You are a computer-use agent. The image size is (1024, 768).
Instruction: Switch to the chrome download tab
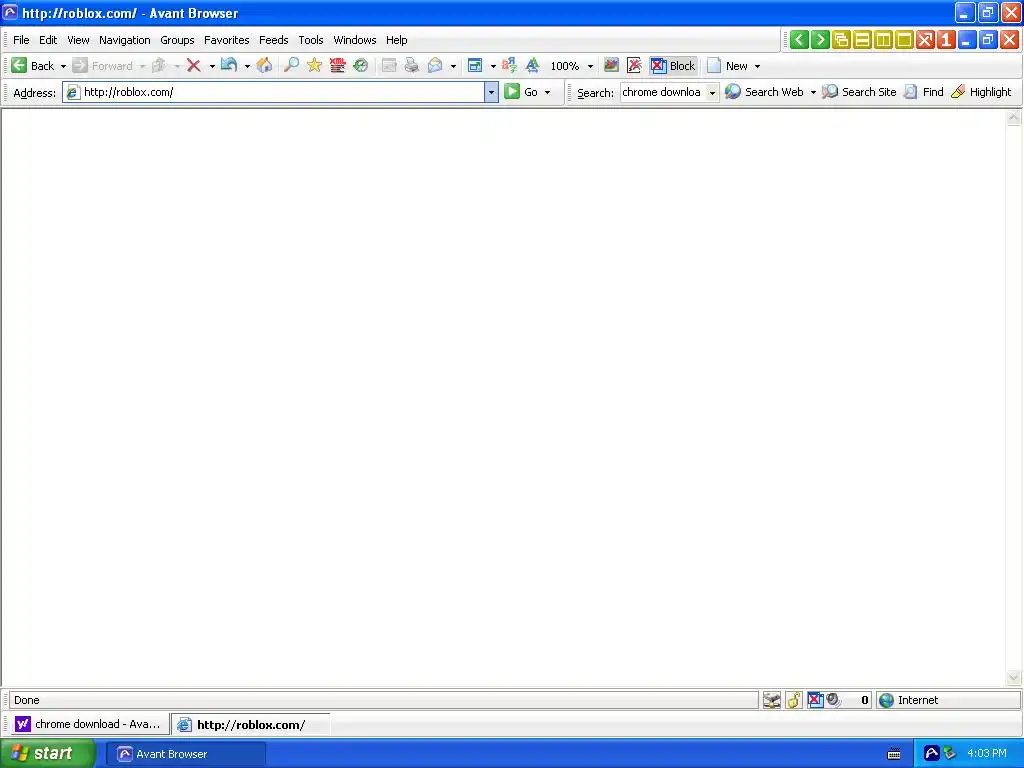[90, 724]
